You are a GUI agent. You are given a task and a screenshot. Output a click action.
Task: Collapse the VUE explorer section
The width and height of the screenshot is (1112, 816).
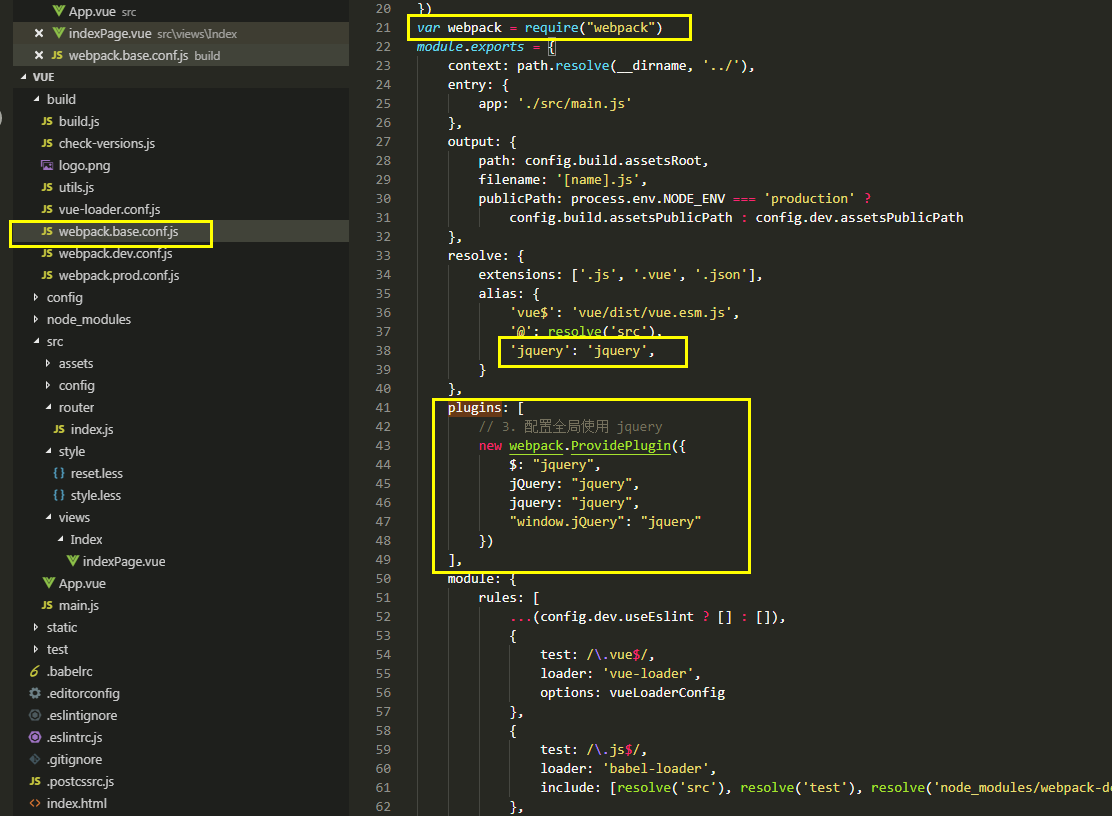[x=23, y=77]
